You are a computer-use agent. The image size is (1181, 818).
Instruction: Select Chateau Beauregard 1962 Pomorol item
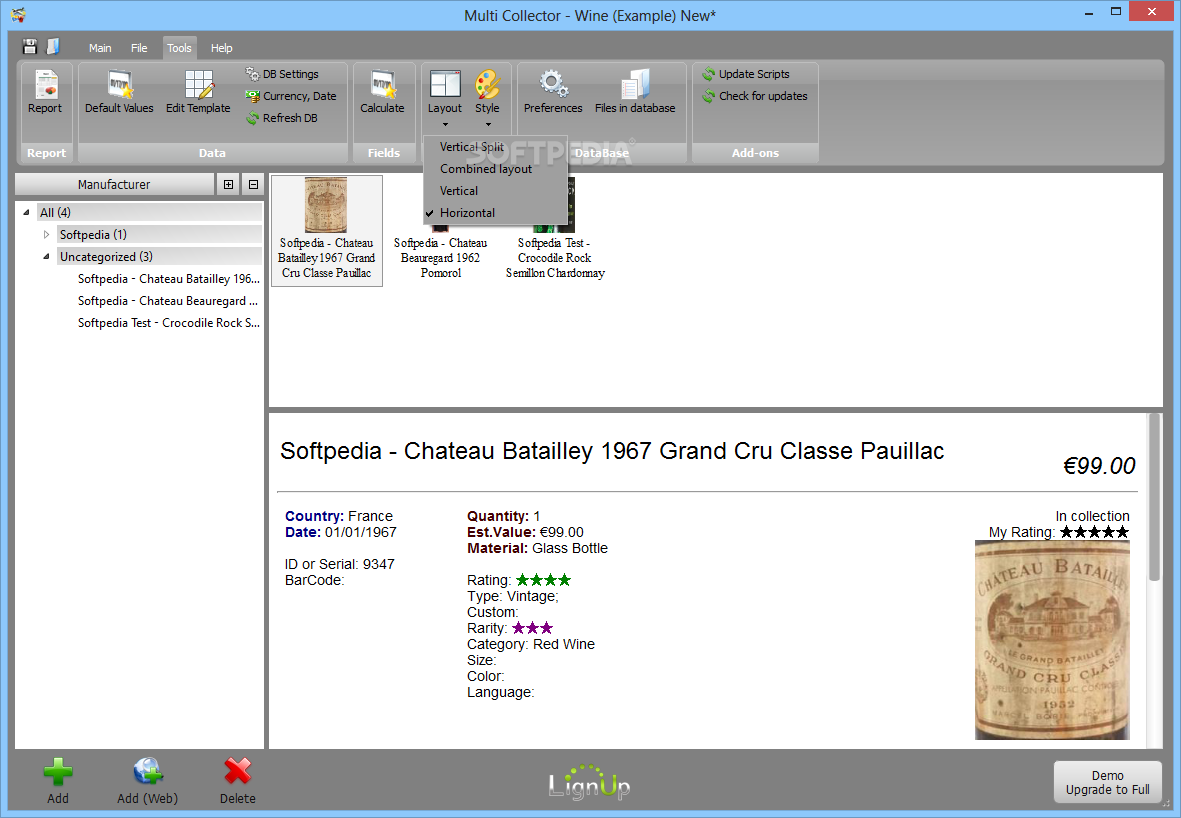[x=441, y=258]
